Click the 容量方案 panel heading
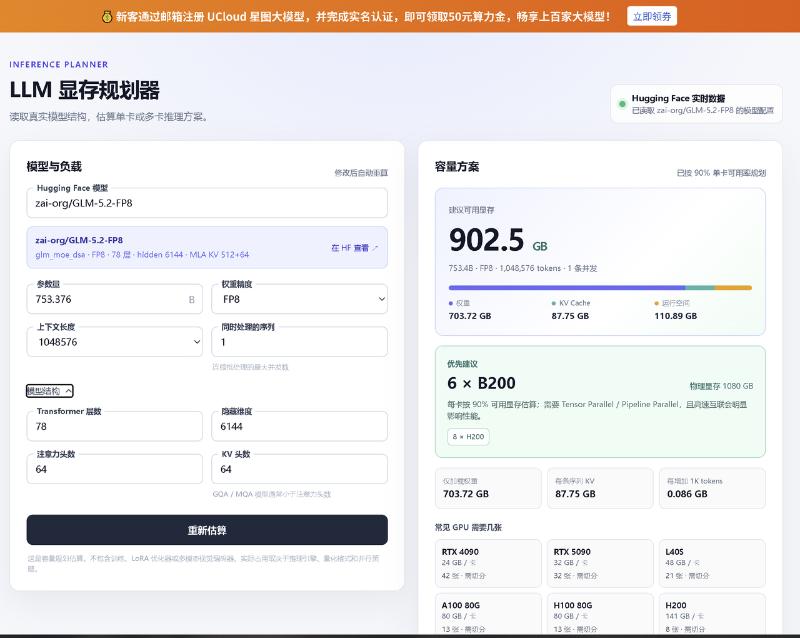800x638 pixels. click(x=457, y=166)
